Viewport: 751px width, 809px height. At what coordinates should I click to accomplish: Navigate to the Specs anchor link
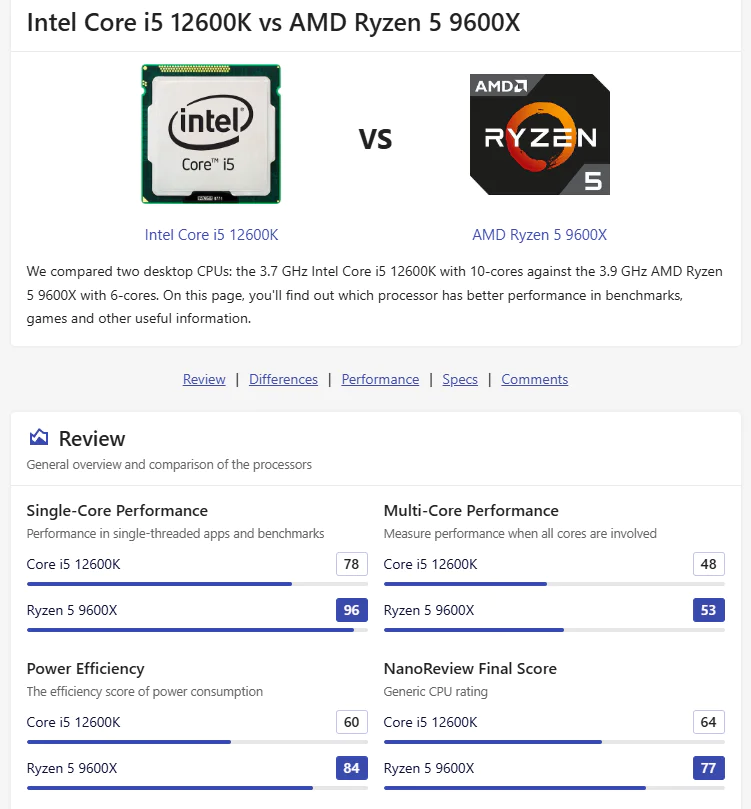(x=460, y=380)
